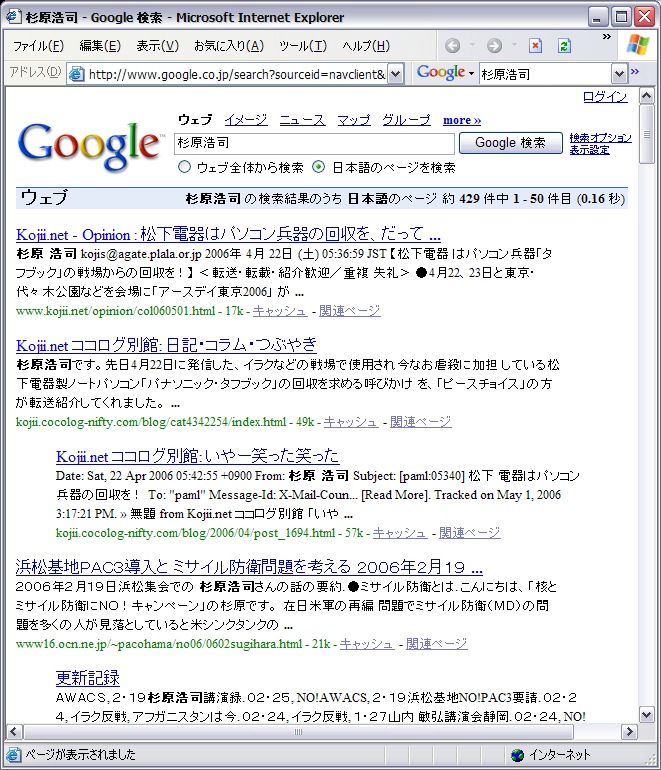Click the Internet zone globe icon in status bar
The height and width of the screenshot is (770, 661).
tap(517, 755)
